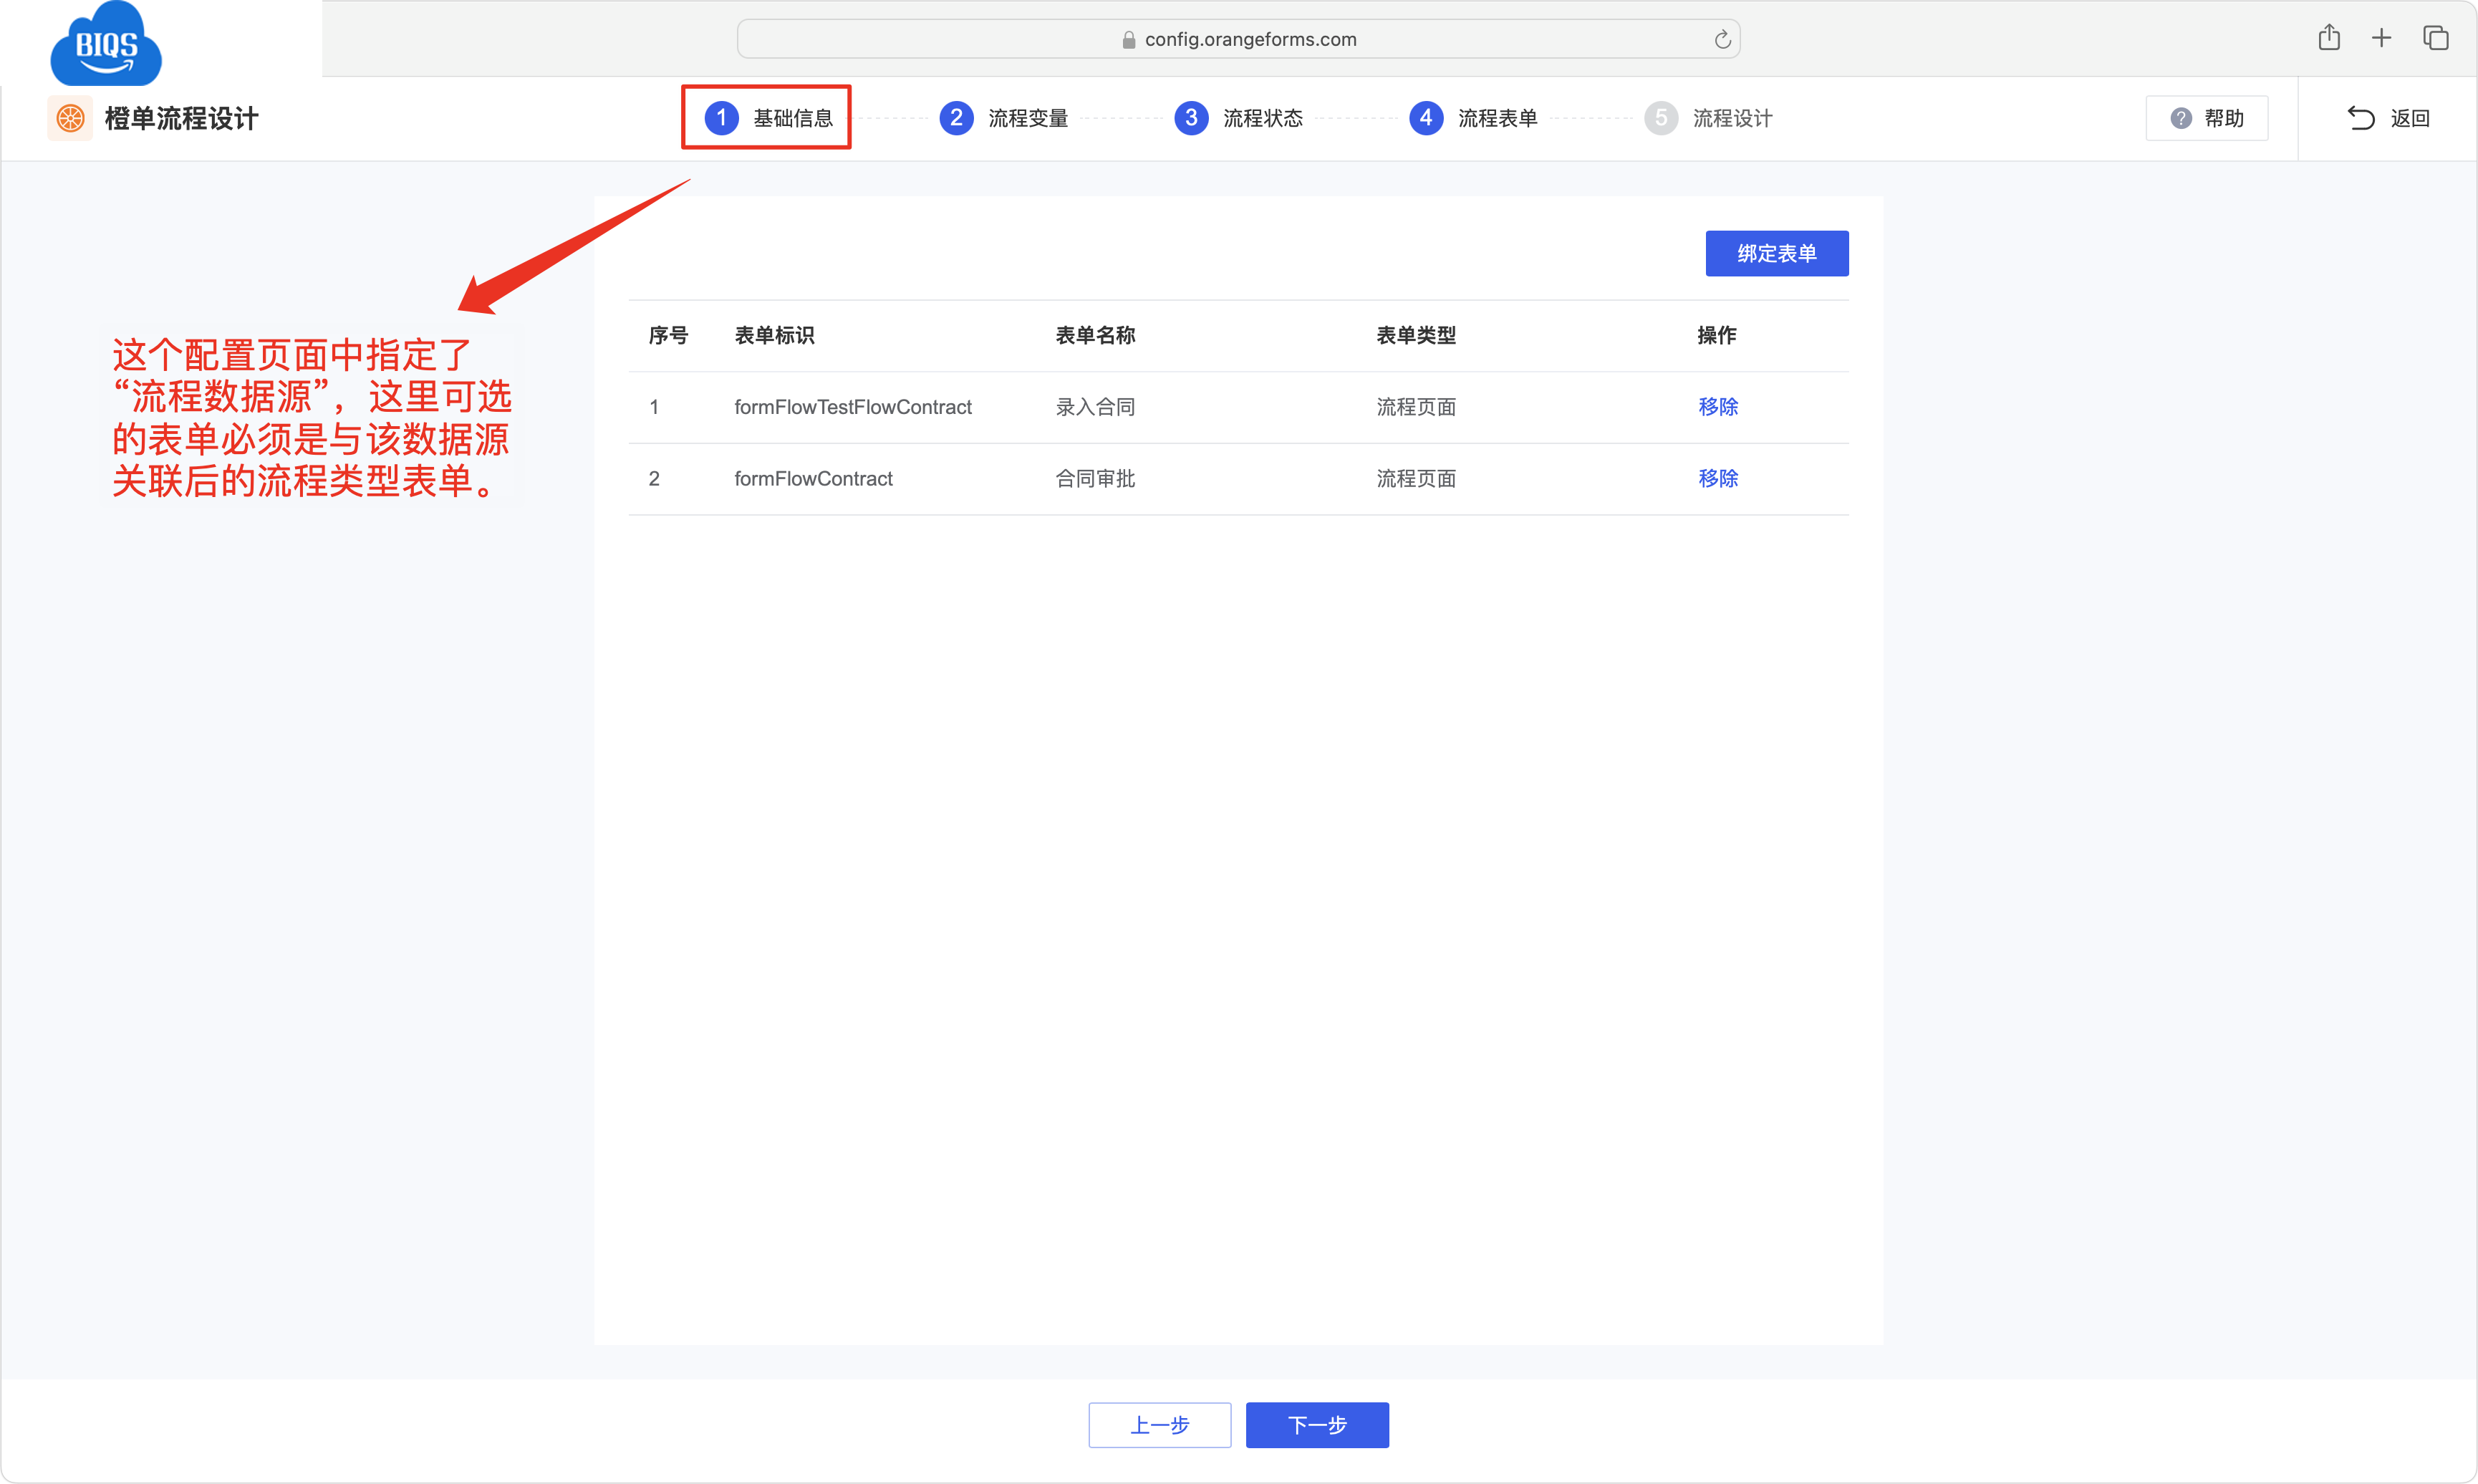
Task: Click the return arrow icon
Action: [2361, 118]
